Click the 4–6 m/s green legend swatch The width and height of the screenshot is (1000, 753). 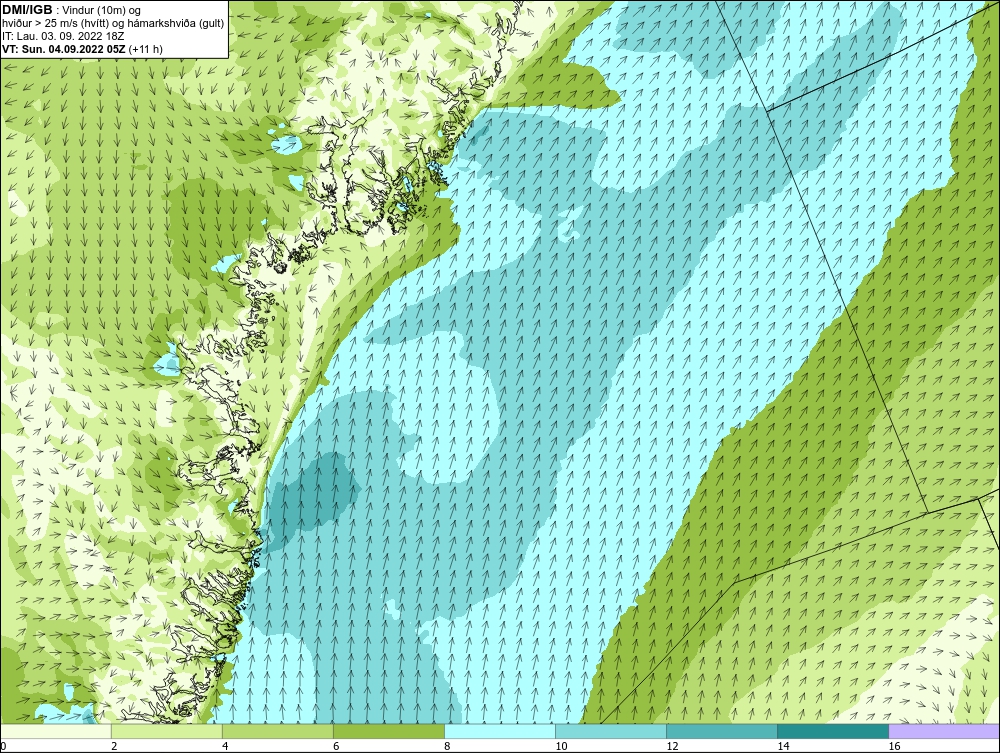278,731
